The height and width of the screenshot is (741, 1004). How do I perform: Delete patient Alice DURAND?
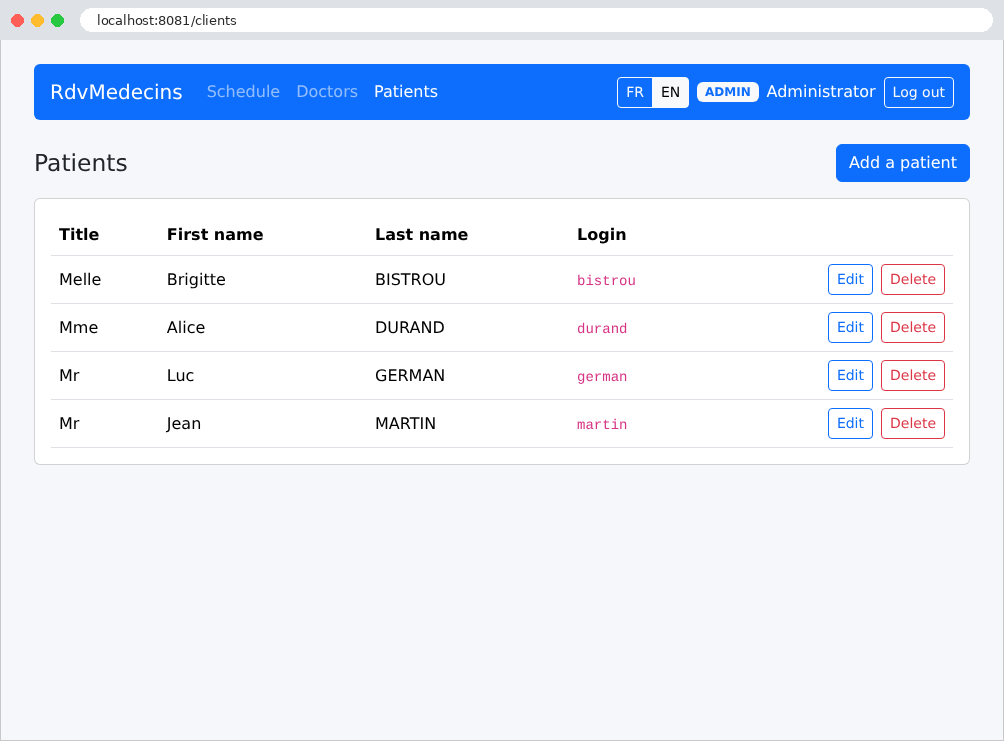pos(913,327)
